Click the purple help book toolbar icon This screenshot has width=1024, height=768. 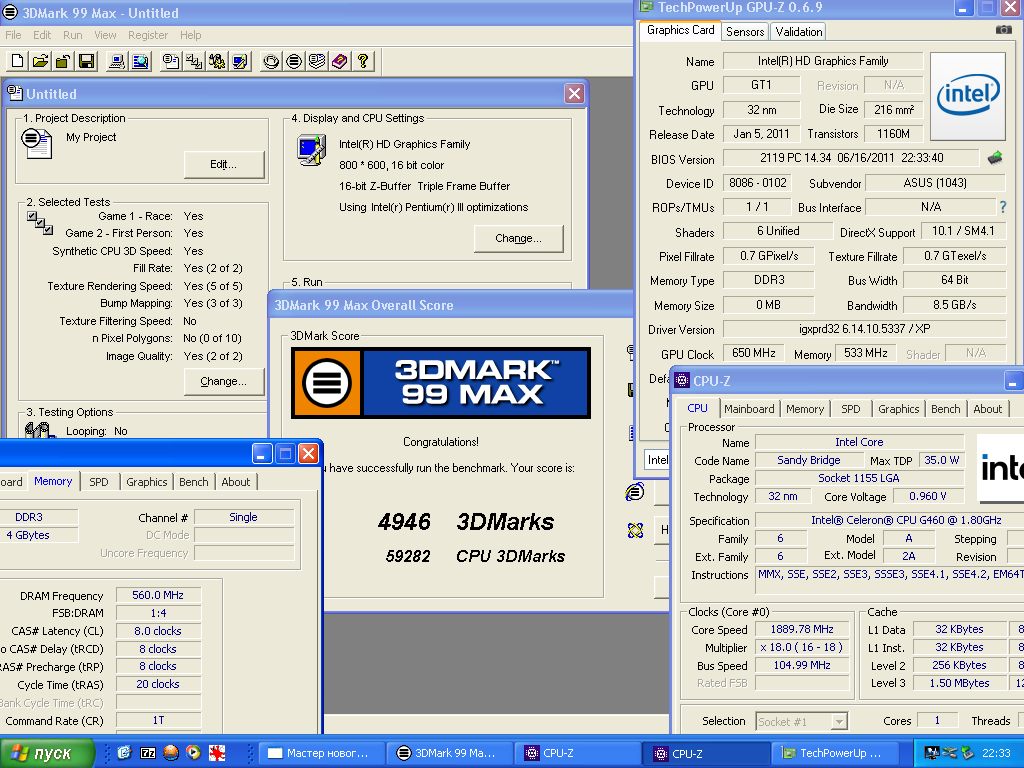pyautogui.click(x=340, y=61)
